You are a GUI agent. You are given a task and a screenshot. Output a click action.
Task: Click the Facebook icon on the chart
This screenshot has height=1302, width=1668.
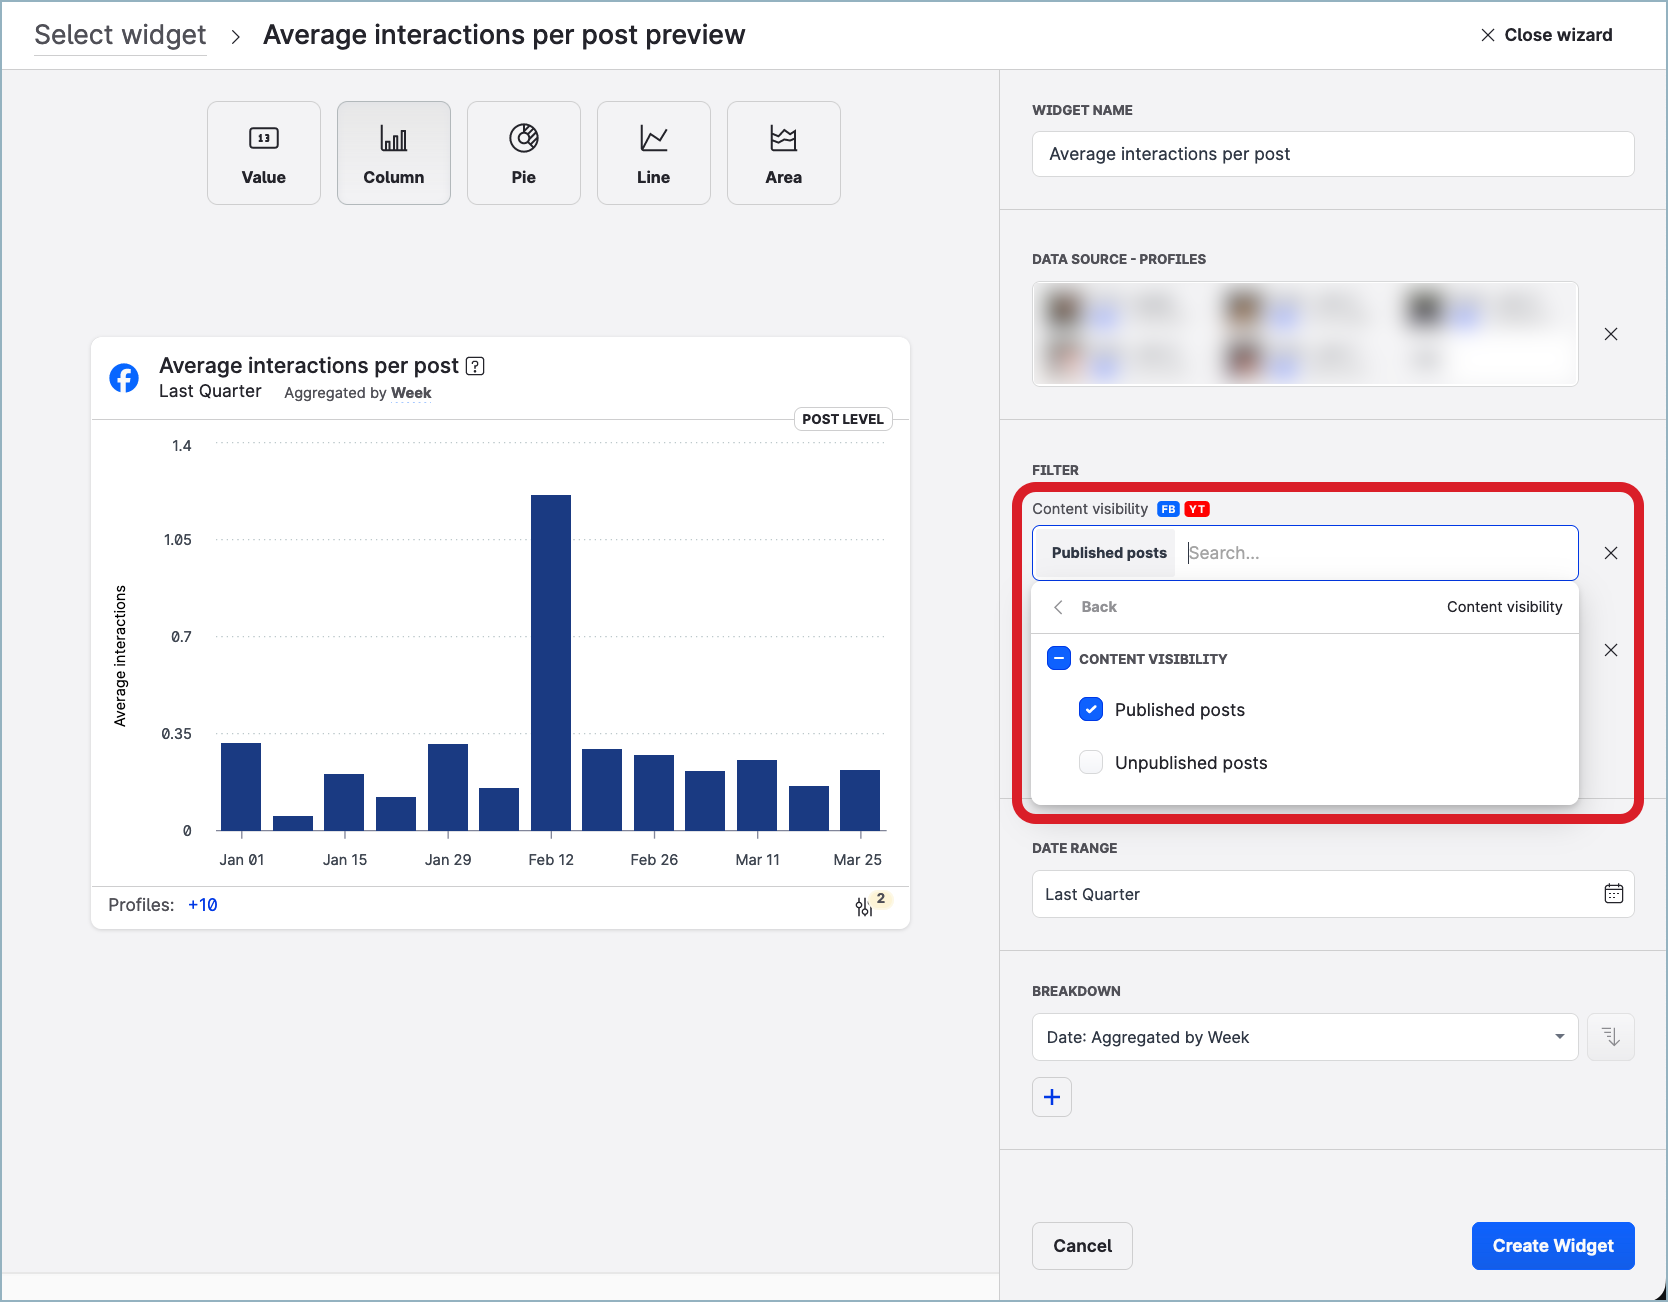point(123,378)
